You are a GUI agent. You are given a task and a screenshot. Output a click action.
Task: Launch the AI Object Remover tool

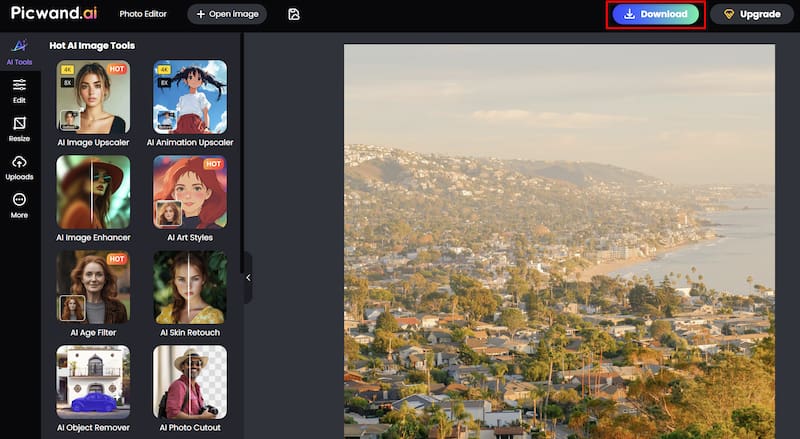click(x=93, y=382)
